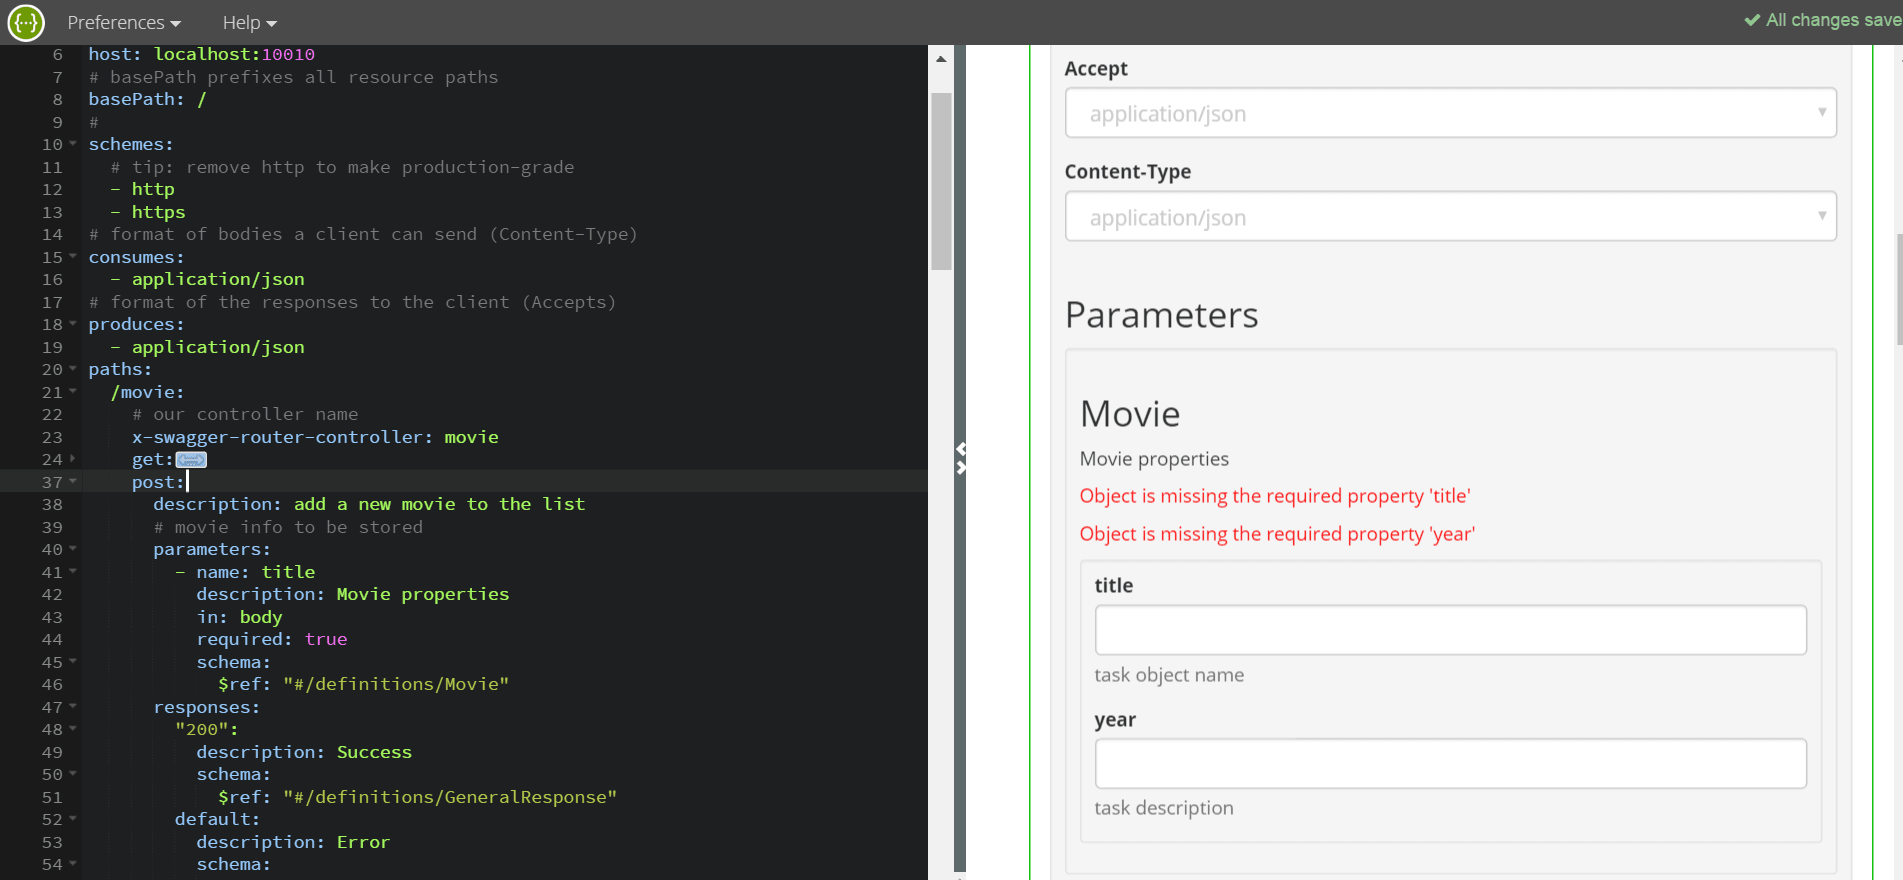
Task: Open the Content-Type dropdown
Action: 1450,217
